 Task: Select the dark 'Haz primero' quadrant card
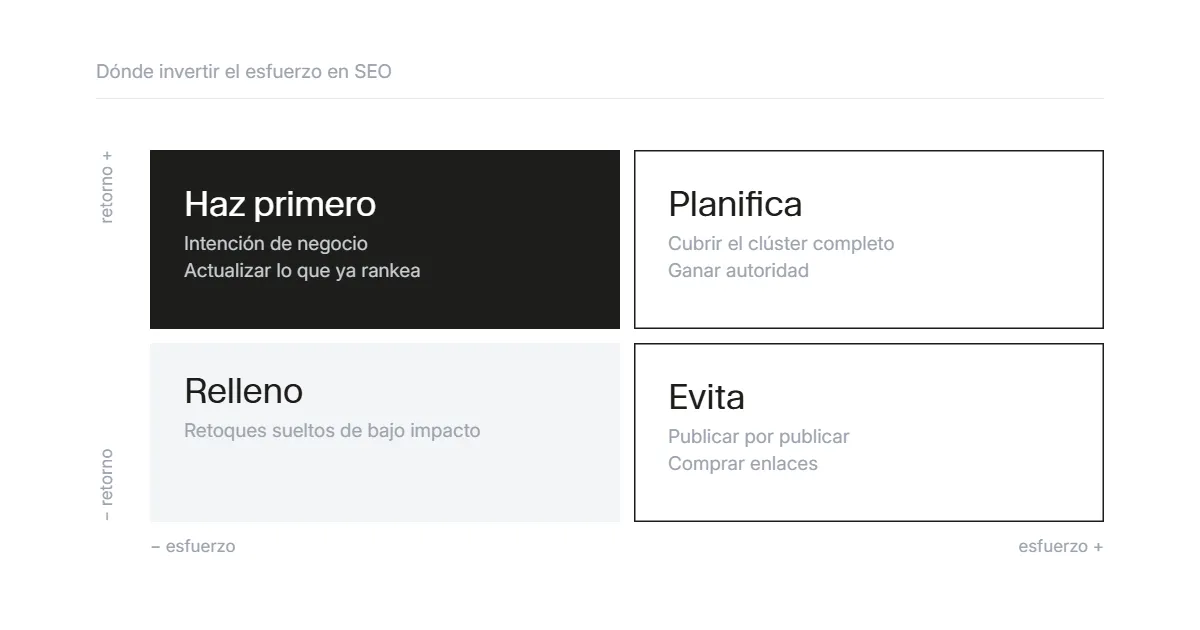tap(385, 239)
